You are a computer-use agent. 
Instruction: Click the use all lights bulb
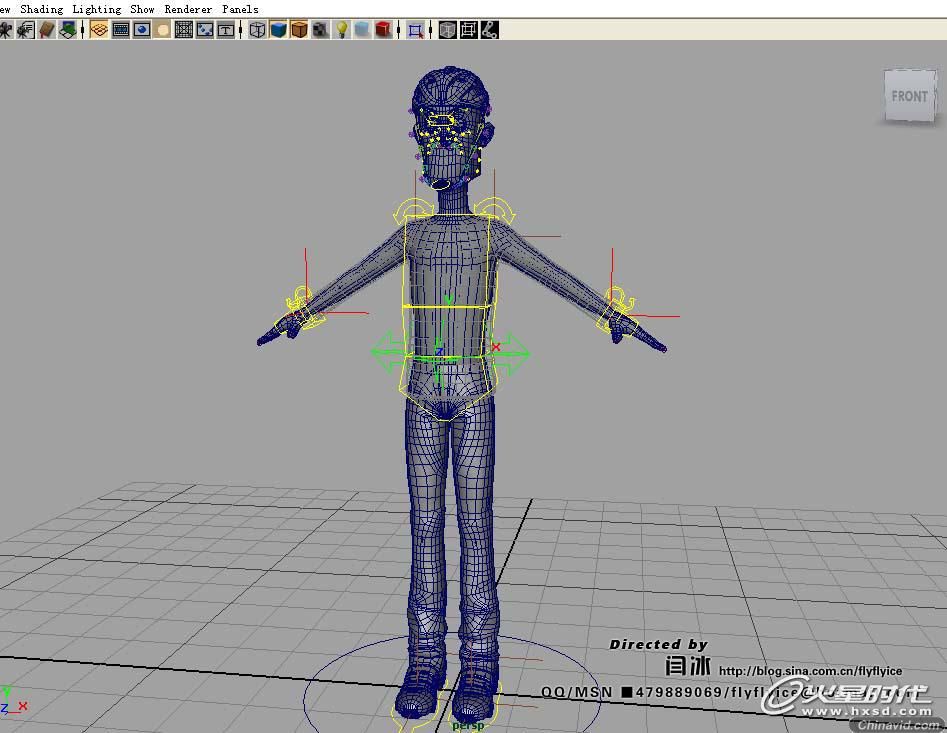[342, 30]
